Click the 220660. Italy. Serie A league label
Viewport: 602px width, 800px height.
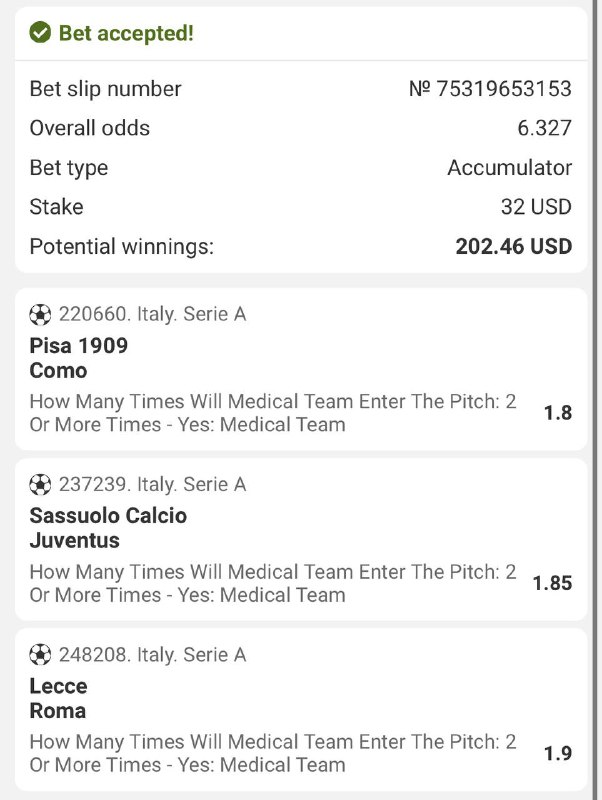pyautogui.click(x=152, y=314)
